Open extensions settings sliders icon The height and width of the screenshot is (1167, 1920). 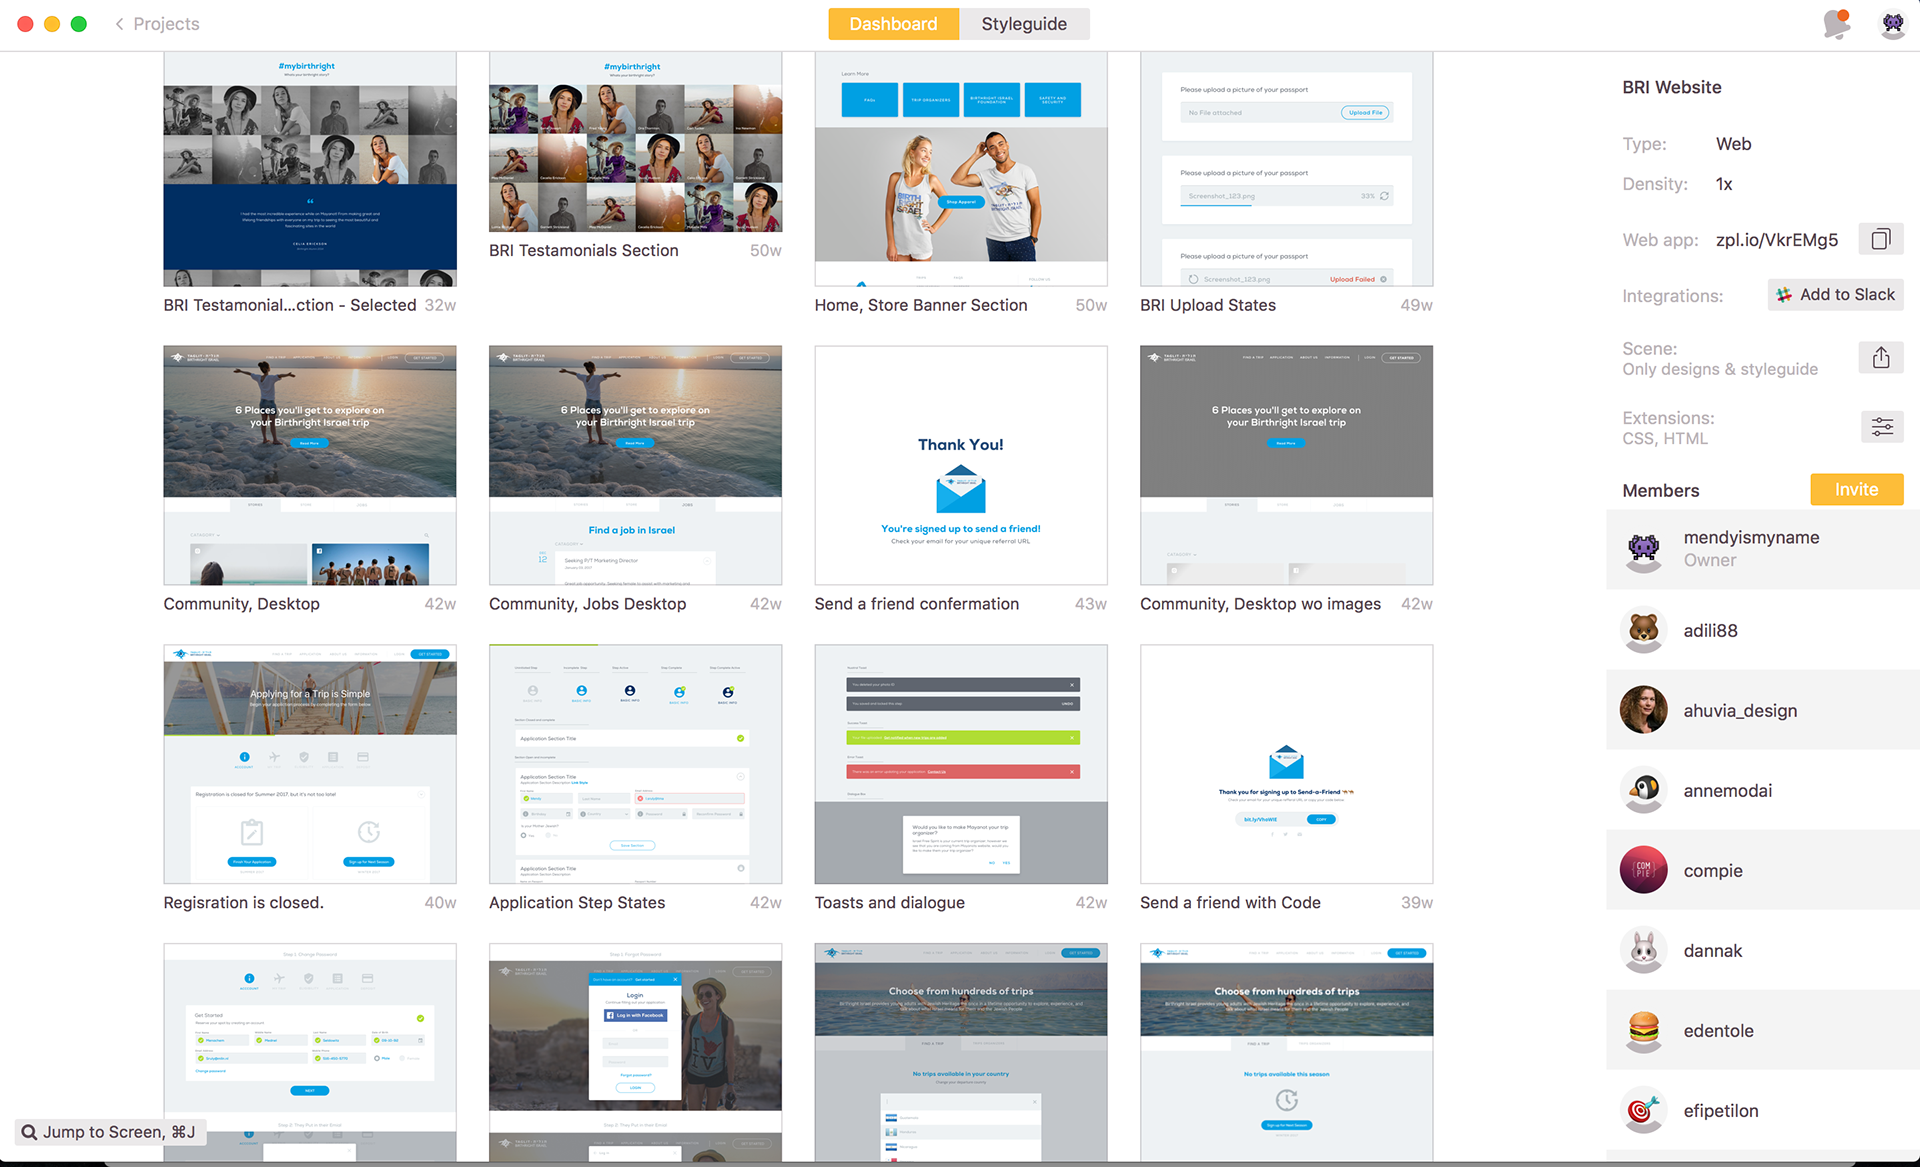point(1880,427)
